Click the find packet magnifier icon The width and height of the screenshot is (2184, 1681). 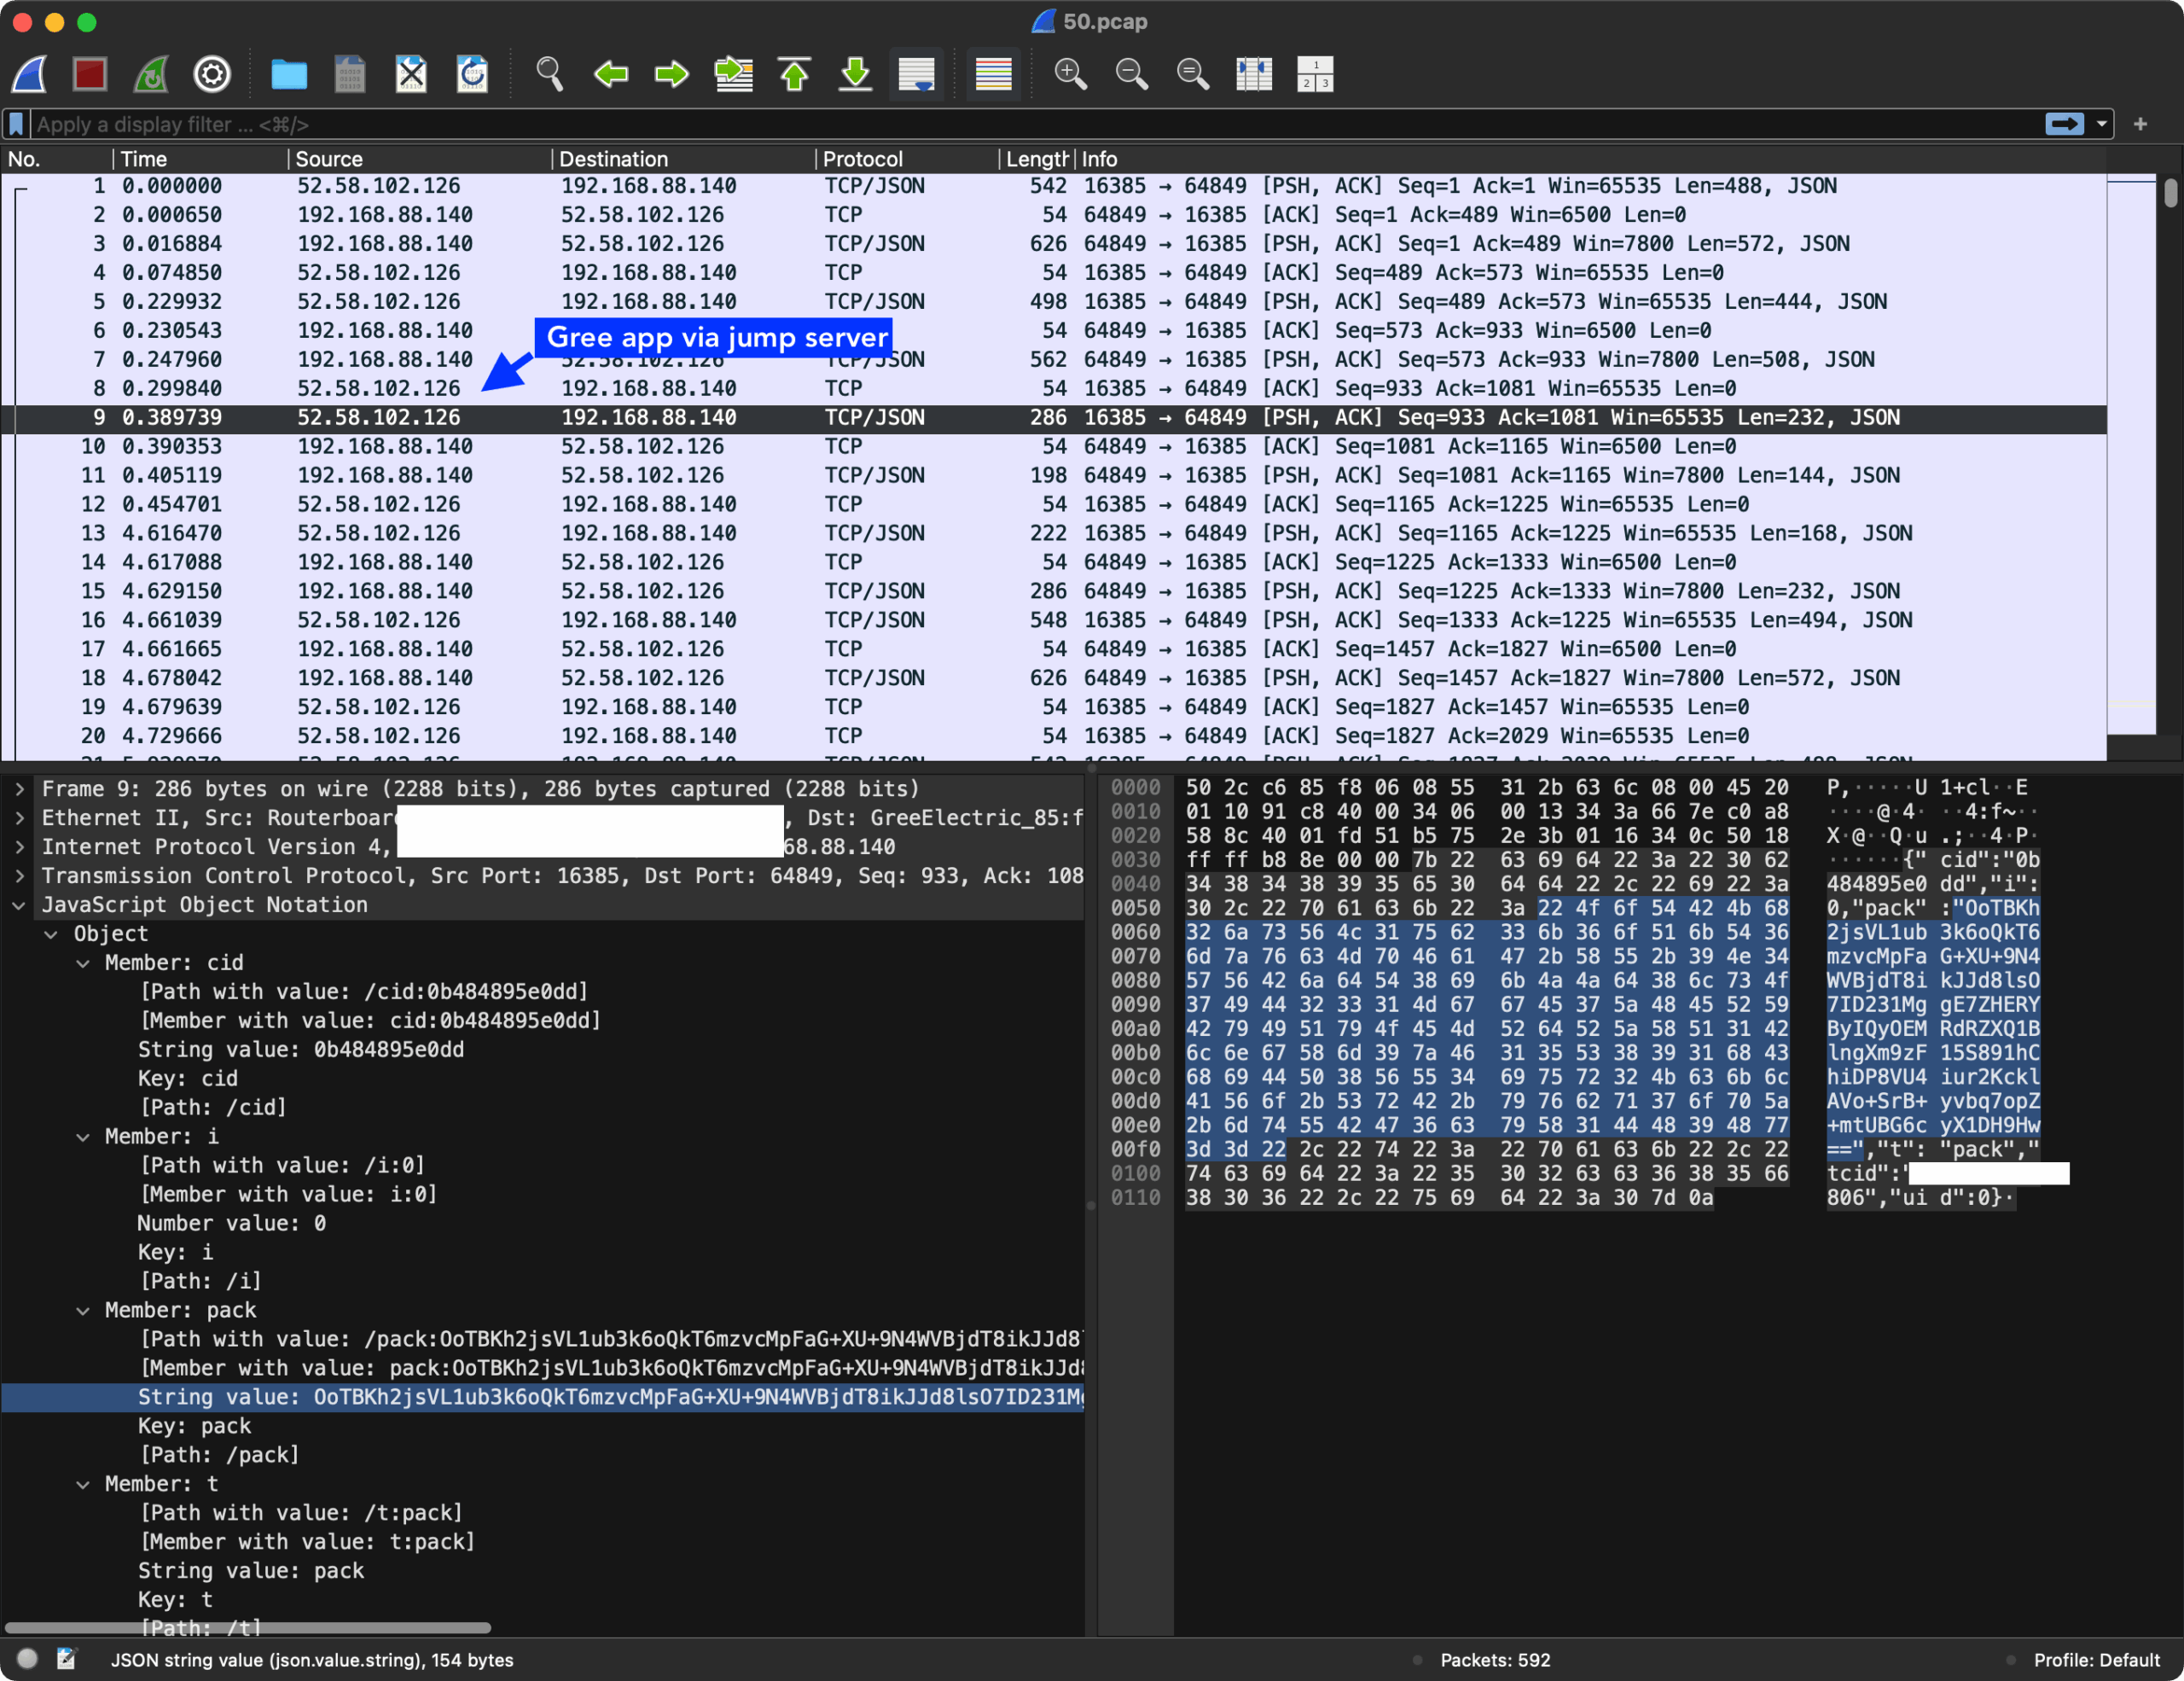(549, 74)
